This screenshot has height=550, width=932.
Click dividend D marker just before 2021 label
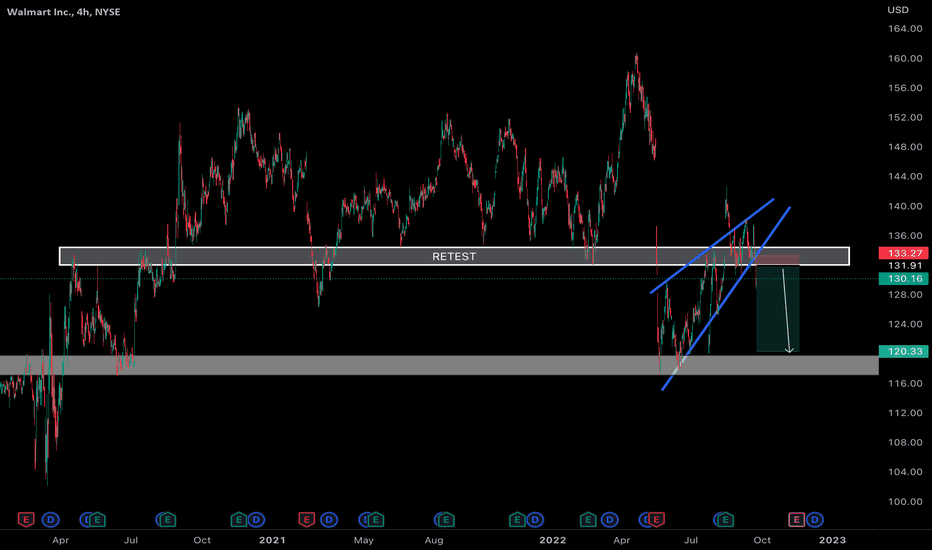[256, 520]
